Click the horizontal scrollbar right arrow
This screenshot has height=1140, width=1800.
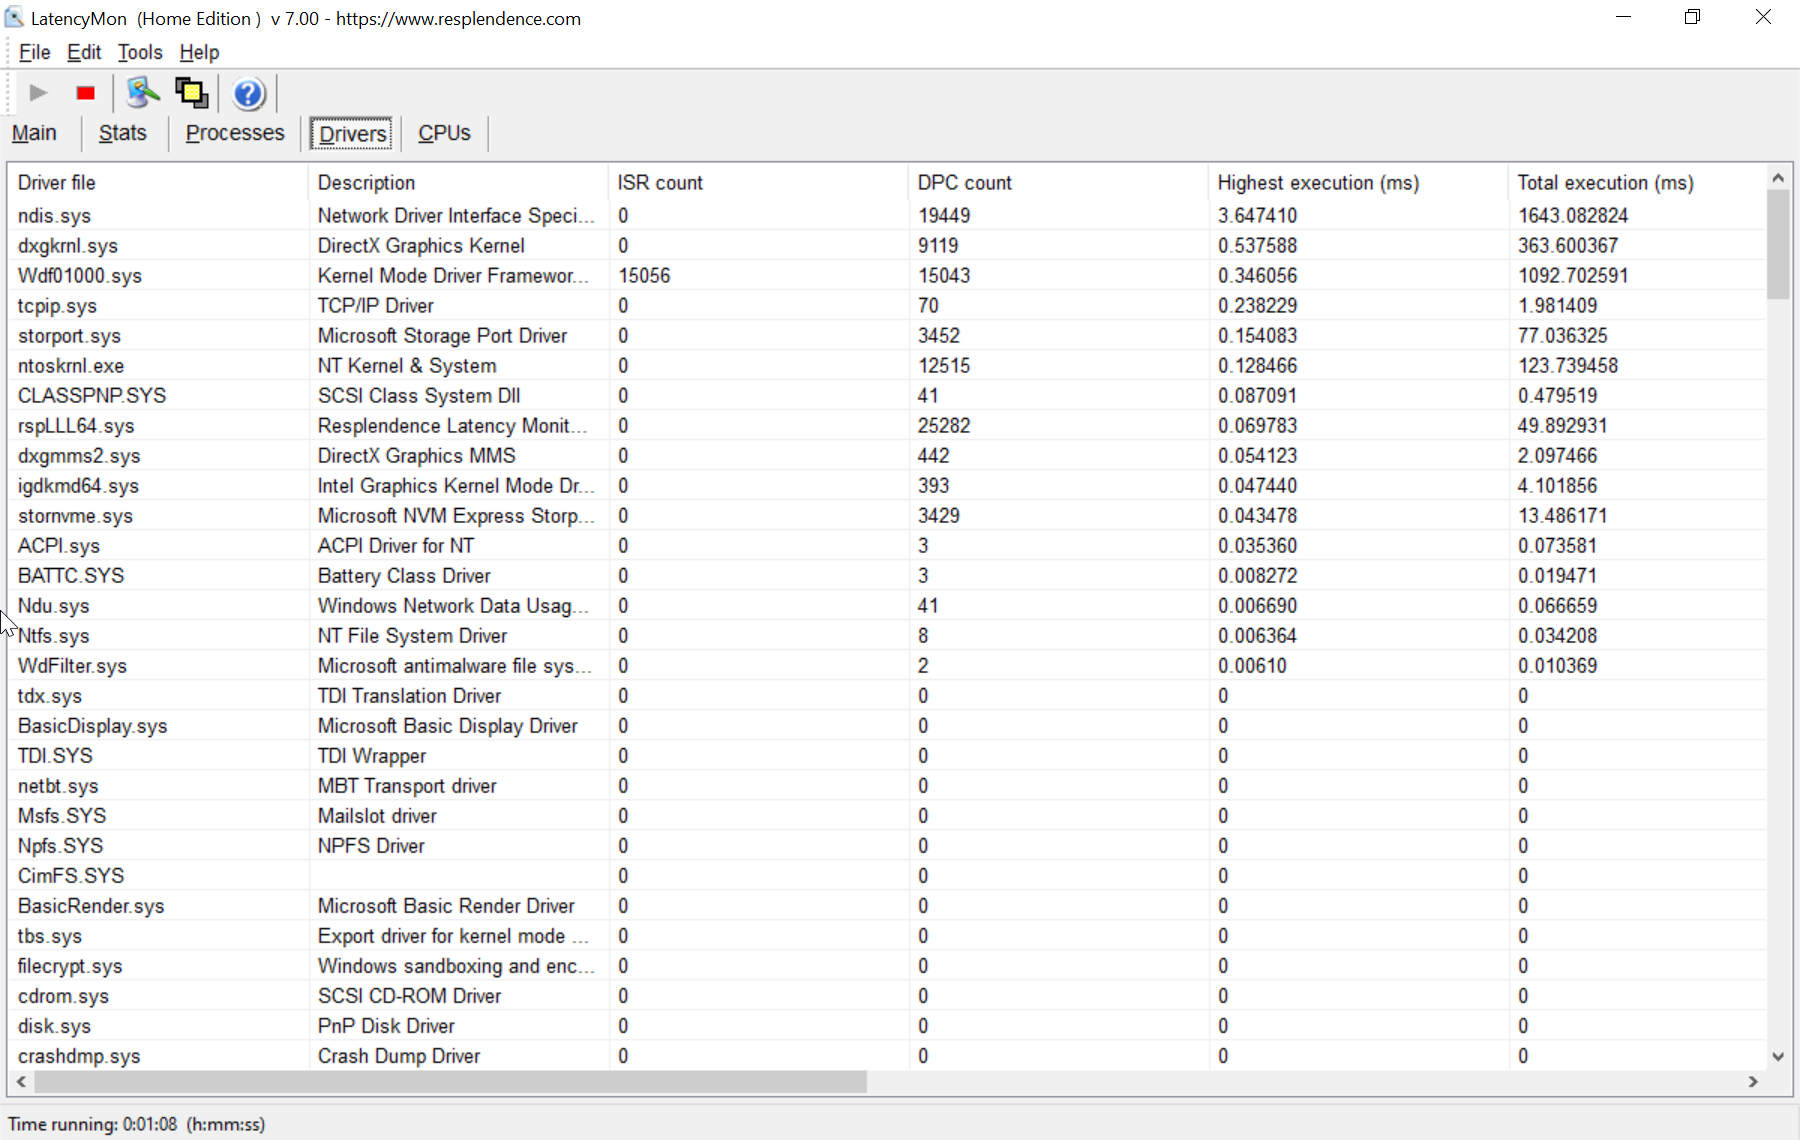click(x=1753, y=1082)
